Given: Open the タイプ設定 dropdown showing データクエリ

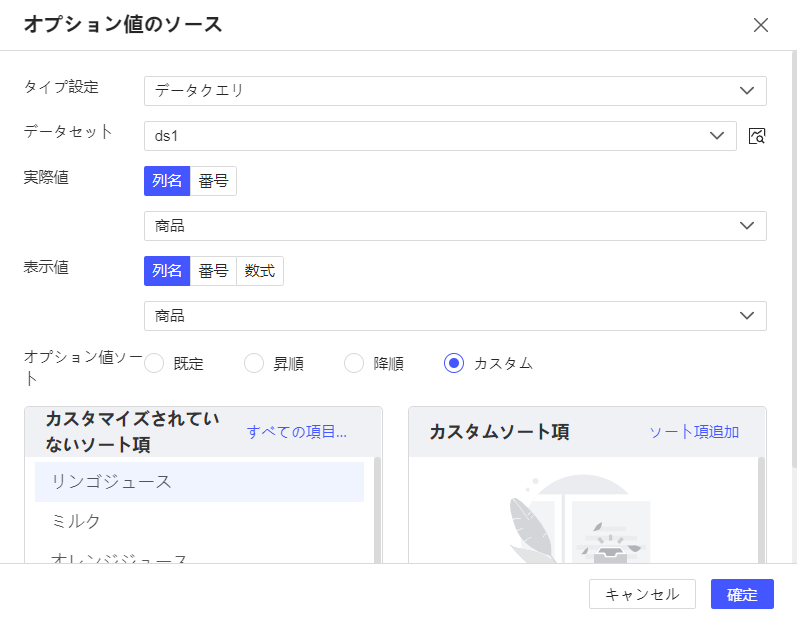Looking at the screenshot, I should coord(455,91).
